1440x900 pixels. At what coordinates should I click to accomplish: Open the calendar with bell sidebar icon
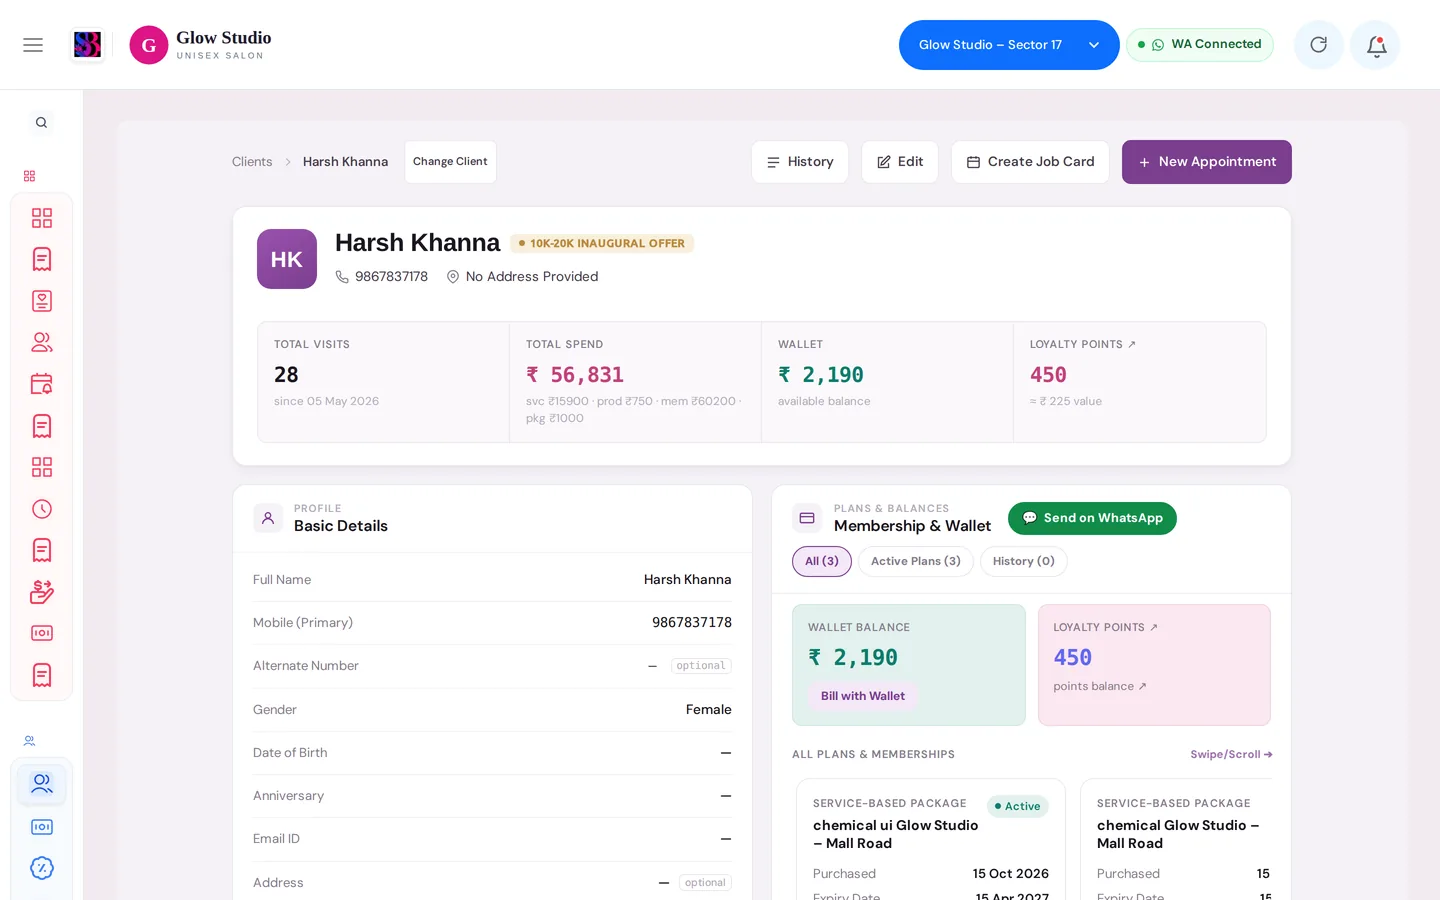[42, 384]
